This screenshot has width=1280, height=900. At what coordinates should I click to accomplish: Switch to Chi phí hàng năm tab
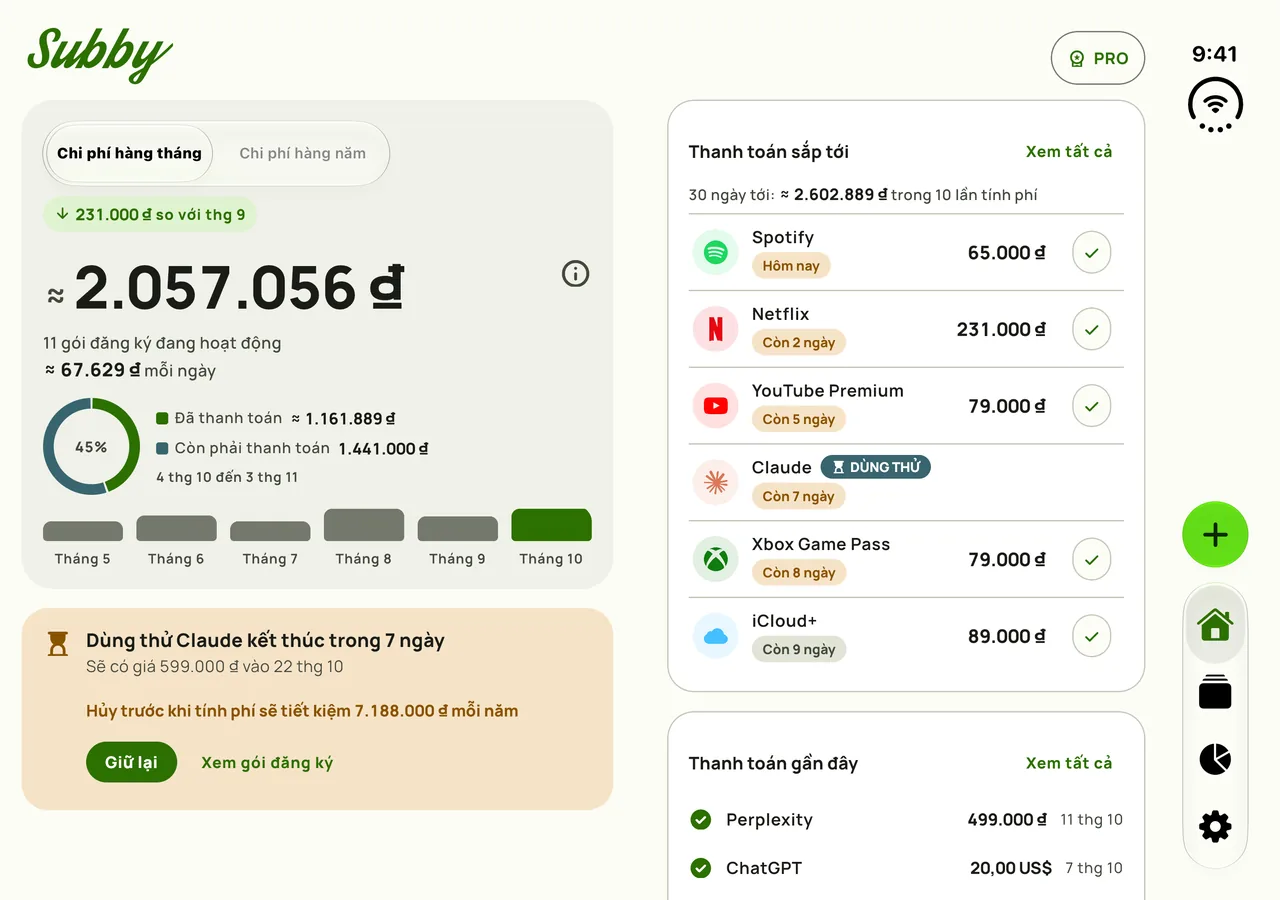[302, 153]
